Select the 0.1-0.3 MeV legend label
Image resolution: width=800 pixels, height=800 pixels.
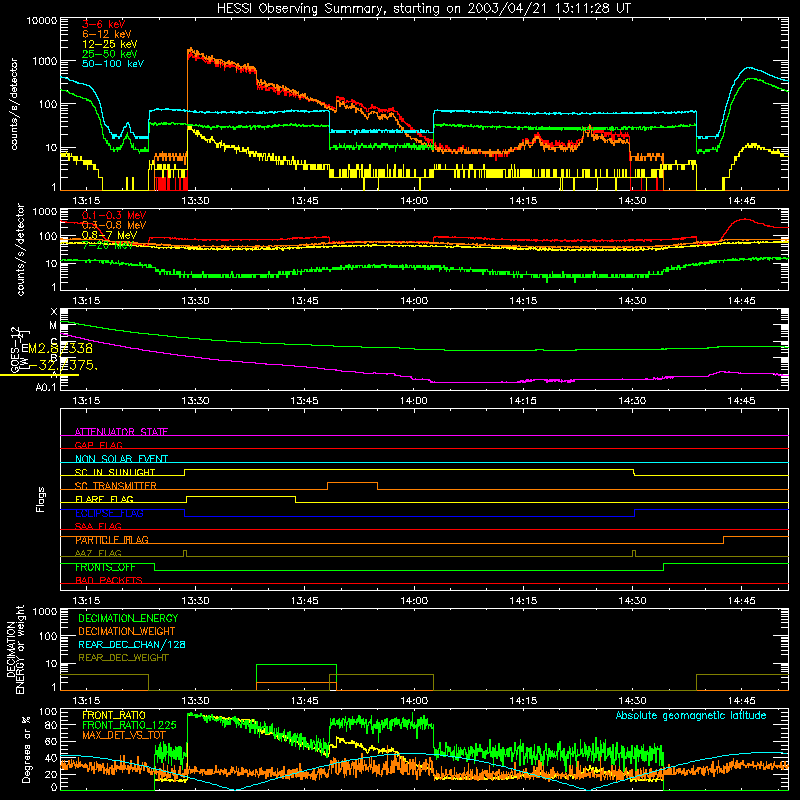click(x=114, y=215)
